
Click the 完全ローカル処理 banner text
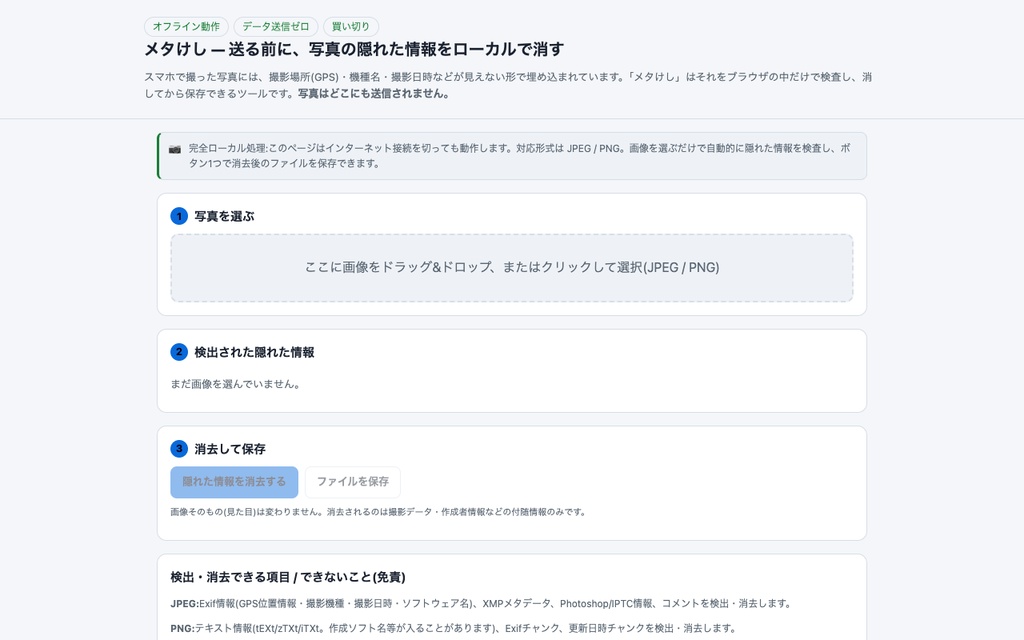point(520,155)
